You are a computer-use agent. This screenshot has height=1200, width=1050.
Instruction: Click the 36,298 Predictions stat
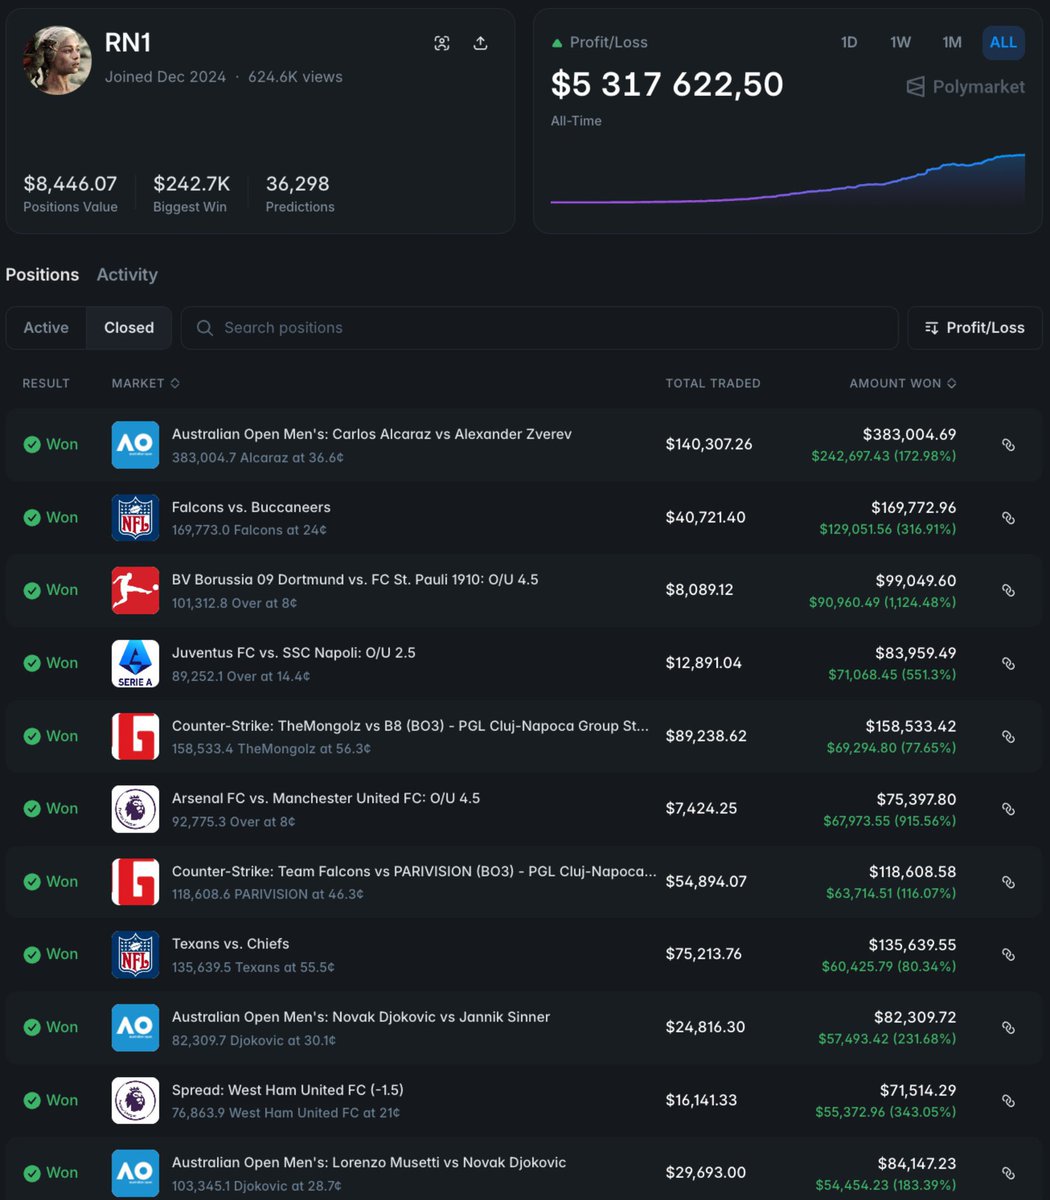(300, 193)
